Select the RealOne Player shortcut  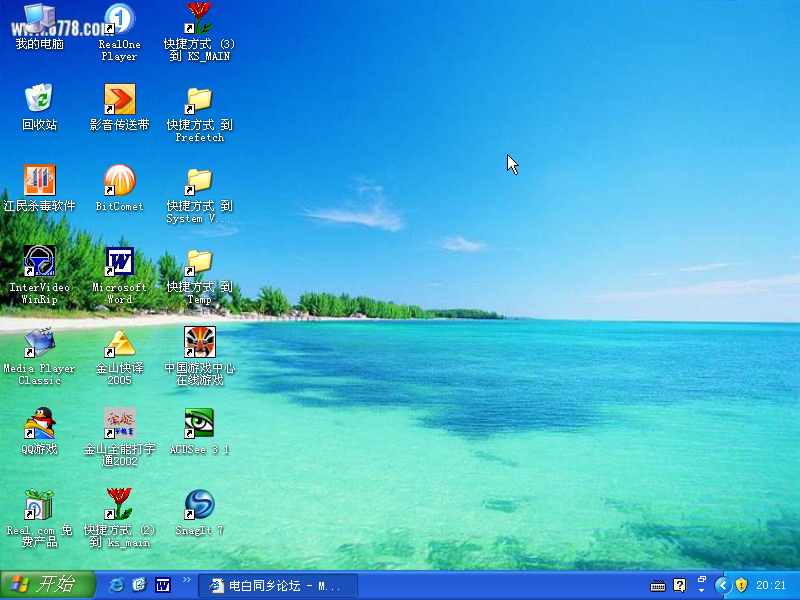119,20
